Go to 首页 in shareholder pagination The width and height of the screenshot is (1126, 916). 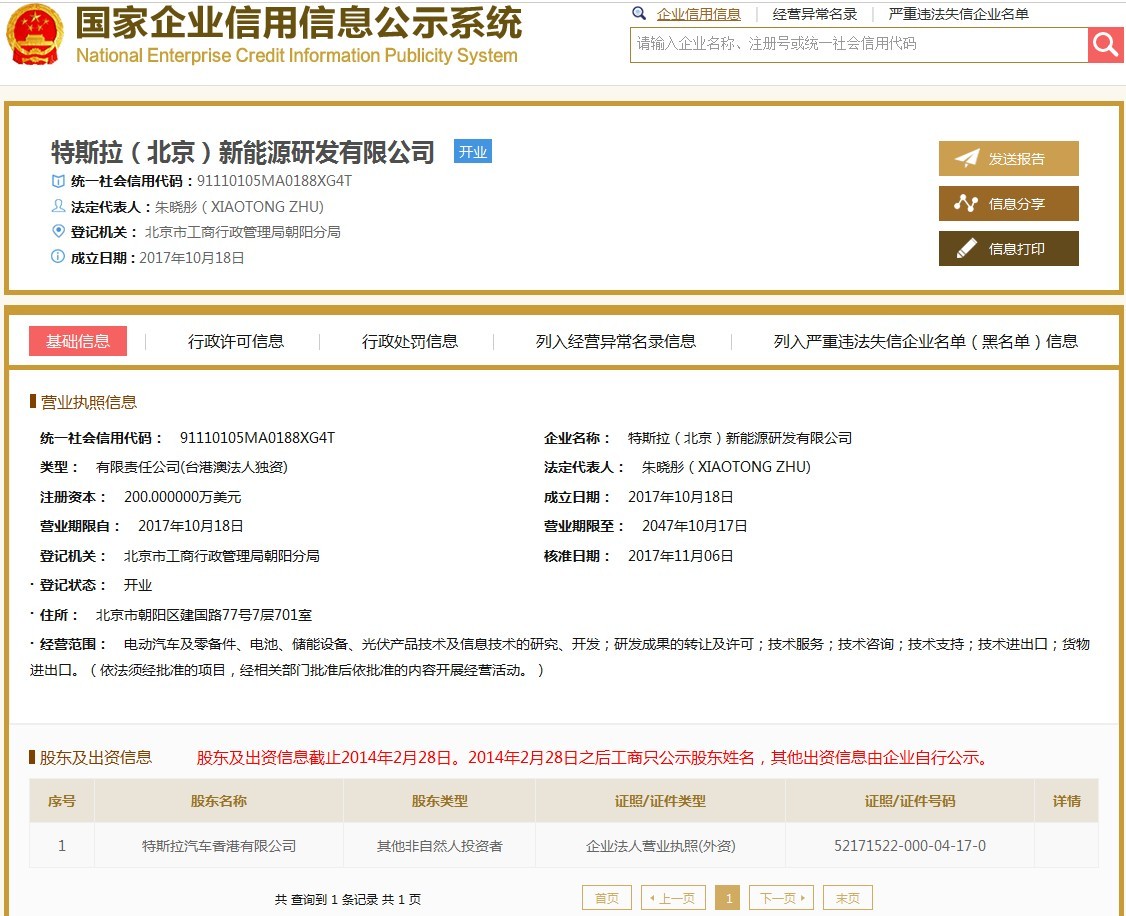click(607, 898)
